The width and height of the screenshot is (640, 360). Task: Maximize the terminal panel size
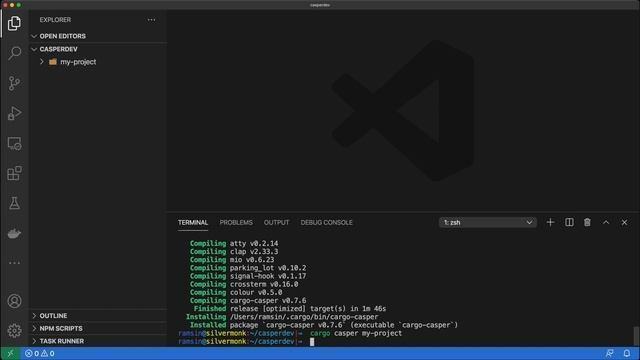606,222
